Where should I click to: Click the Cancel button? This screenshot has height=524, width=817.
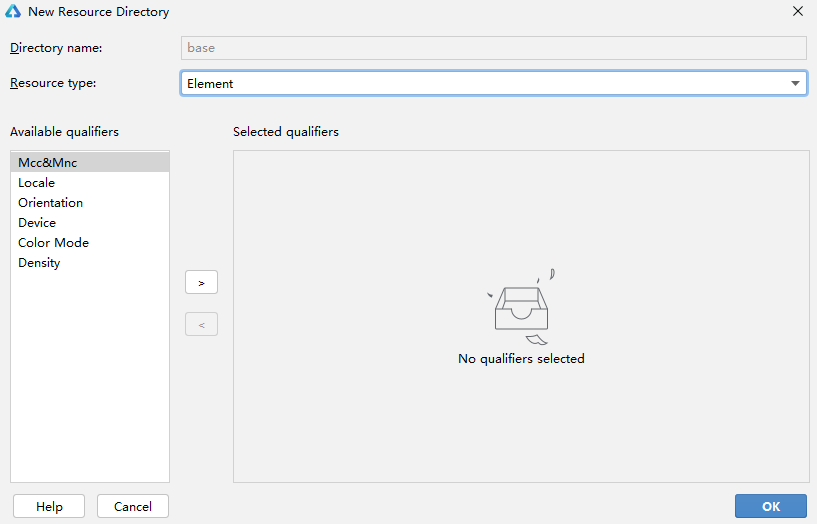[133, 506]
